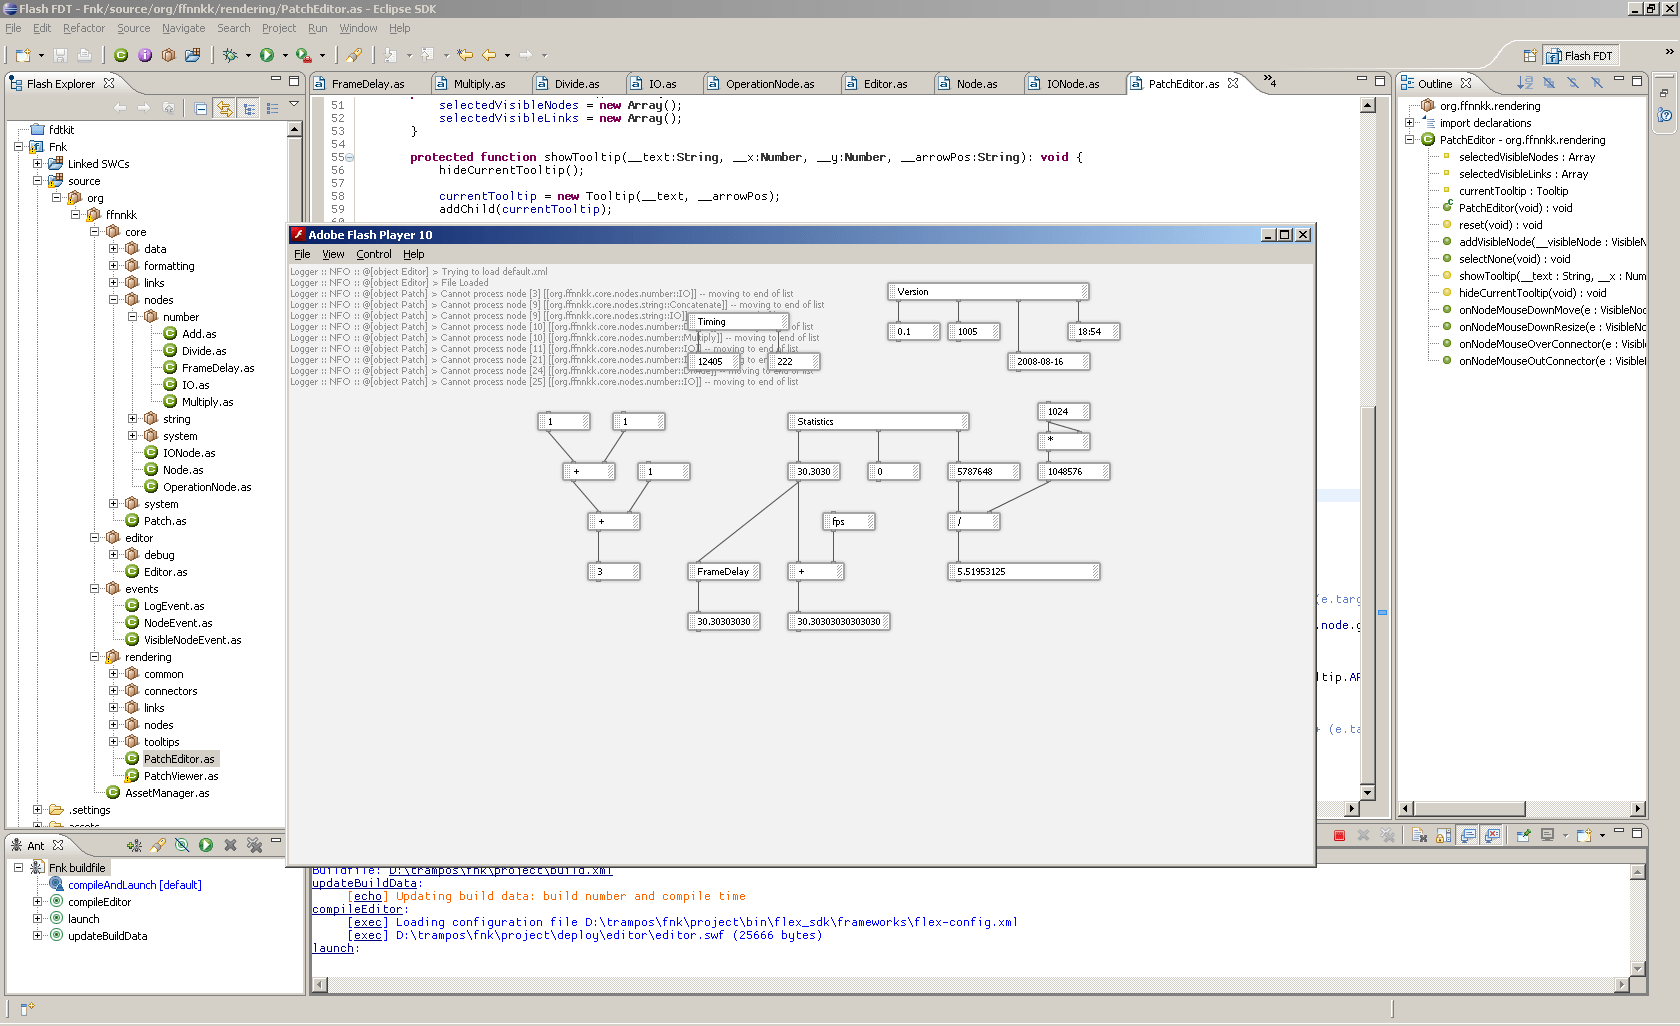Image resolution: width=1680 pixels, height=1026 pixels.
Task: Click red Terminate icon in Console
Action: coord(1339,835)
